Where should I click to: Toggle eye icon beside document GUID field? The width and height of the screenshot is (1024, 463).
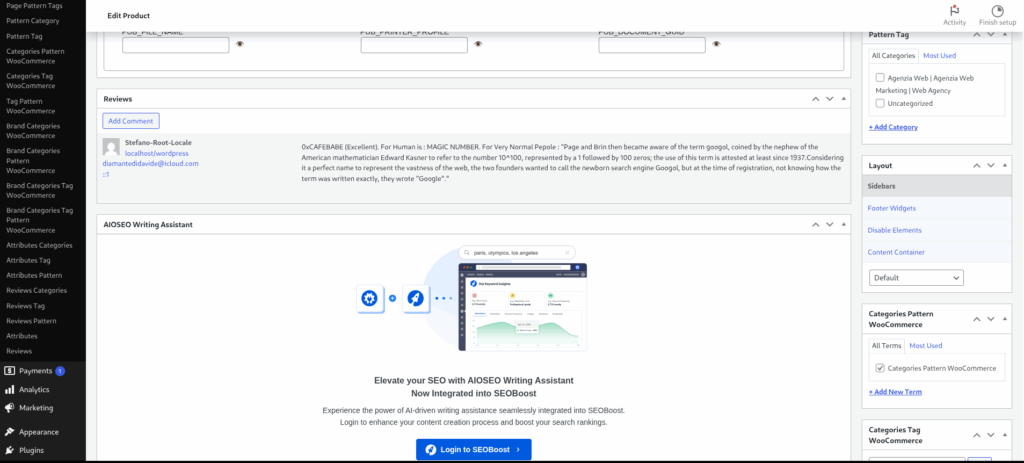[716, 44]
